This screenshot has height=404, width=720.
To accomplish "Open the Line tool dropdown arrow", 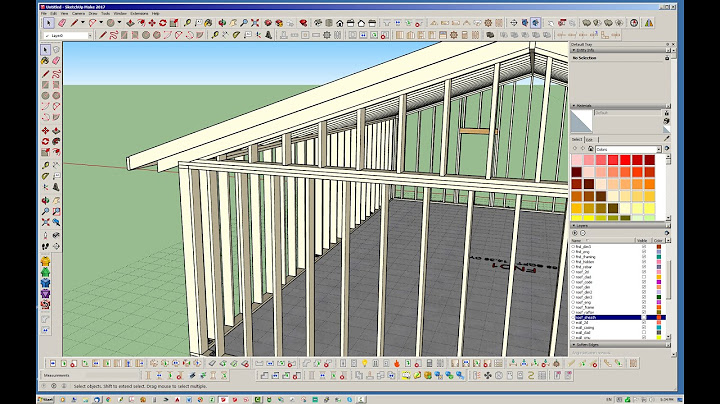I will coord(83,22).
